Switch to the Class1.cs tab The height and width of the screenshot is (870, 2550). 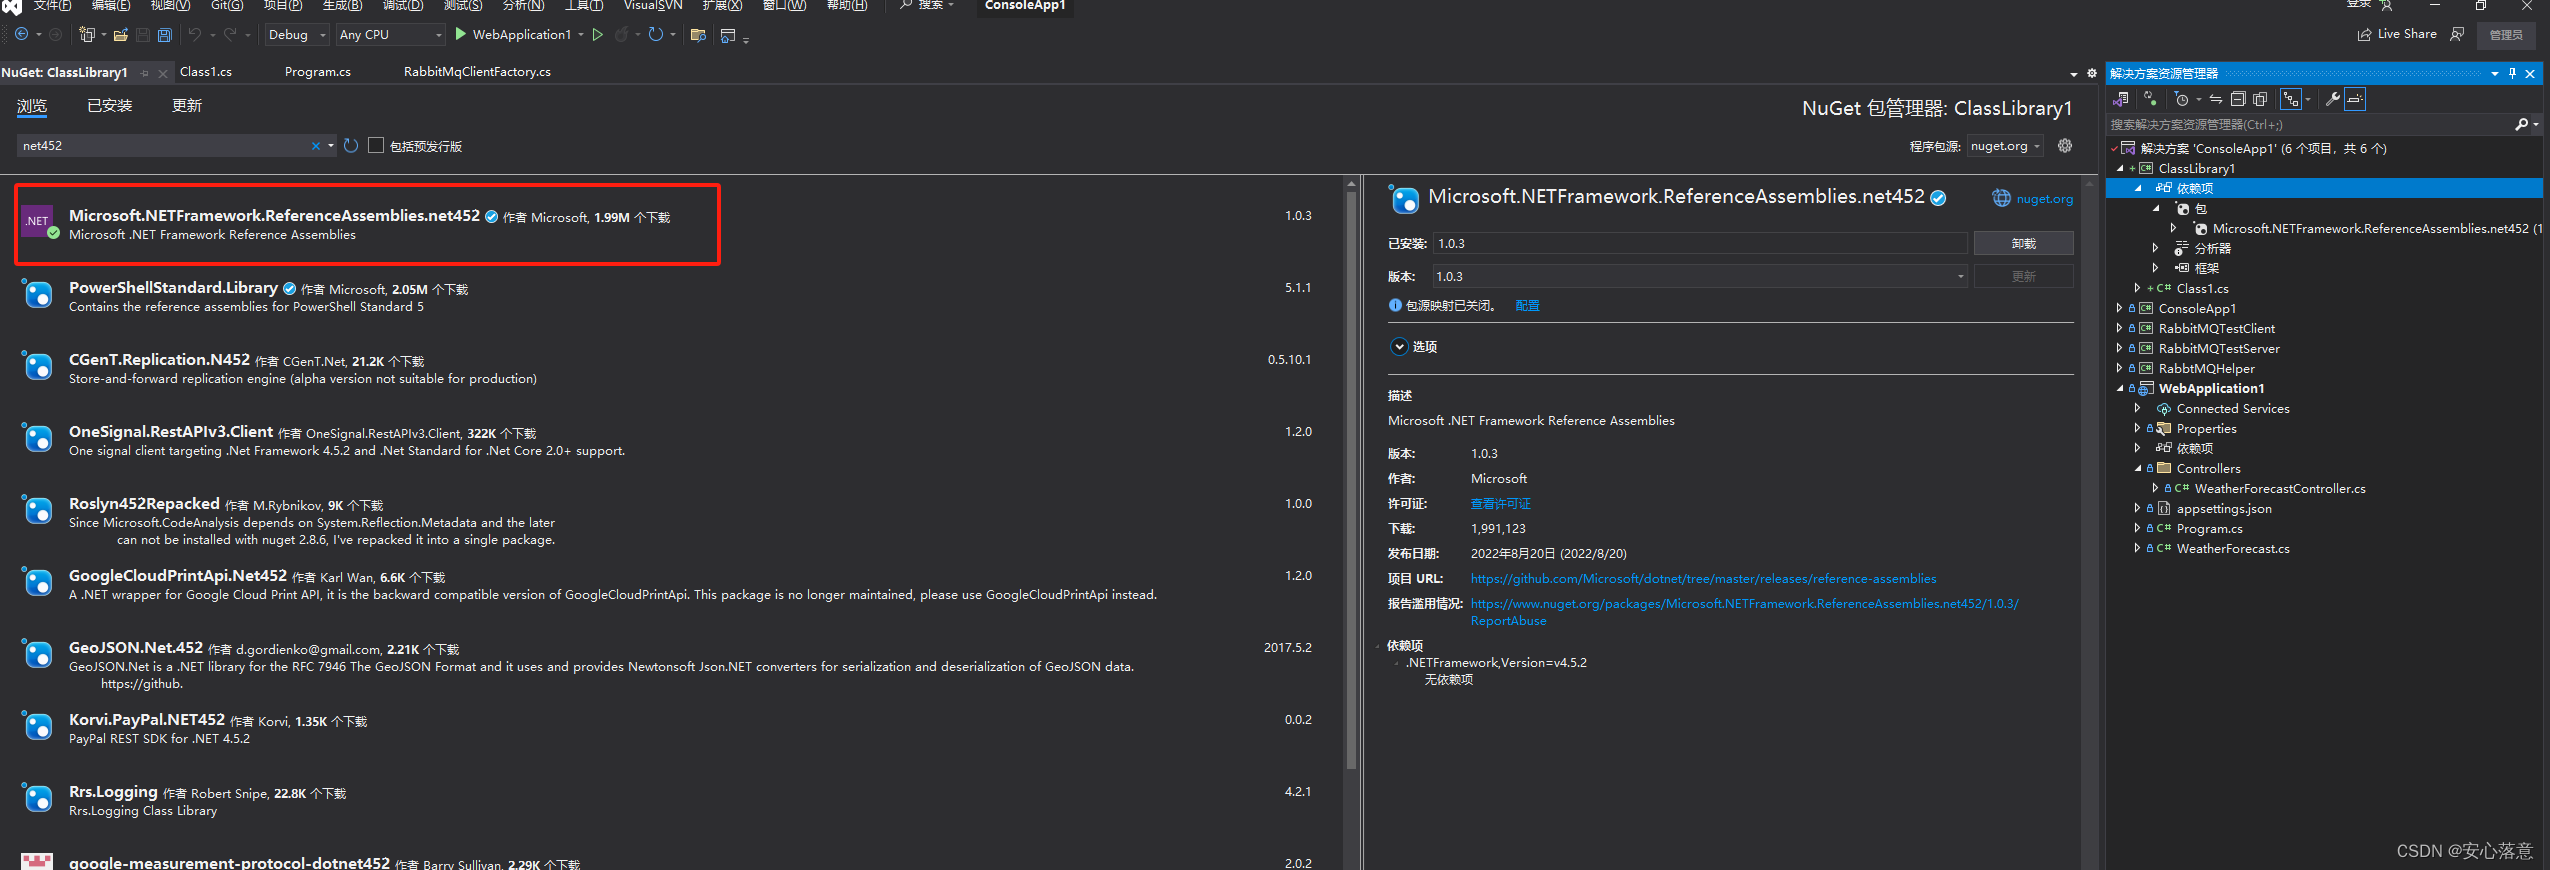pyautogui.click(x=206, y=72)
